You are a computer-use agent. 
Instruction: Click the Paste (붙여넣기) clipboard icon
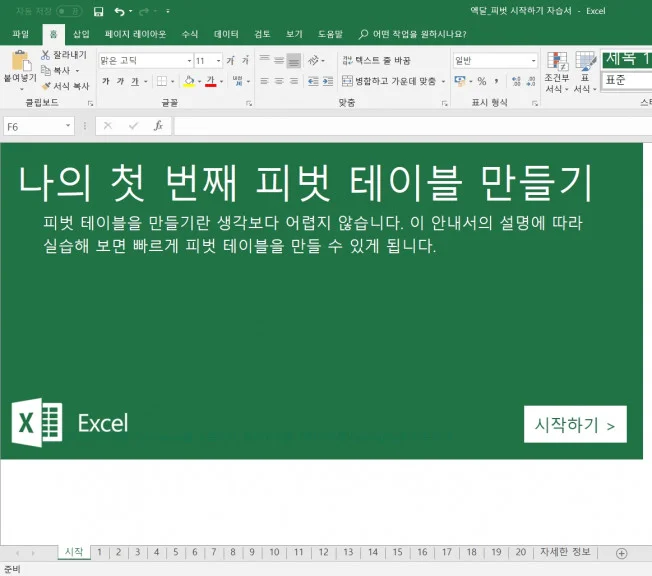pyautogui.click(x=20, y=61)
